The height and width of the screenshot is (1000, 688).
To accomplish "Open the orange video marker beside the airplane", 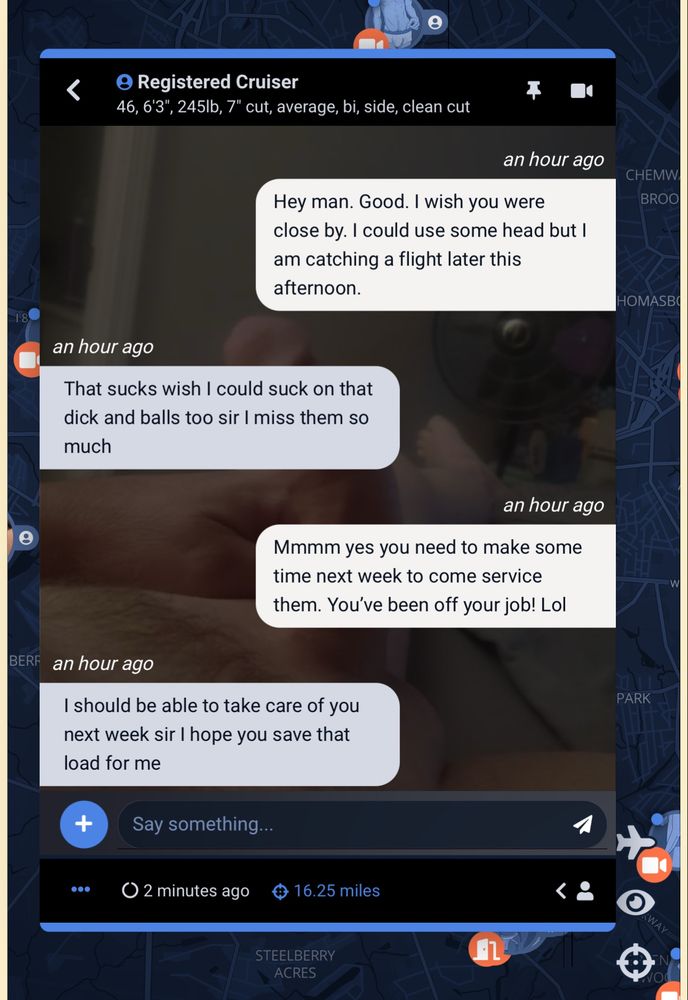I will pyautogui.click(x=654, y=865).
